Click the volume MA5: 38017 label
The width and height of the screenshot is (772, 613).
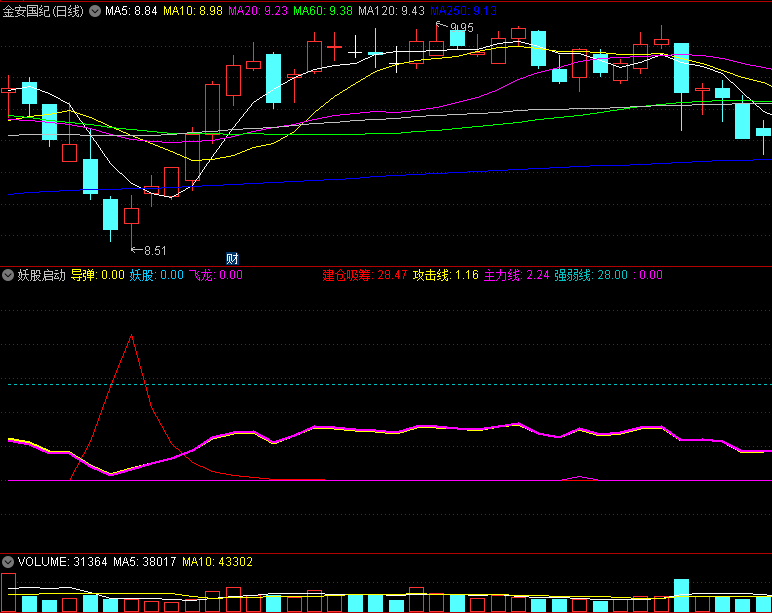(x=145, y=561)
